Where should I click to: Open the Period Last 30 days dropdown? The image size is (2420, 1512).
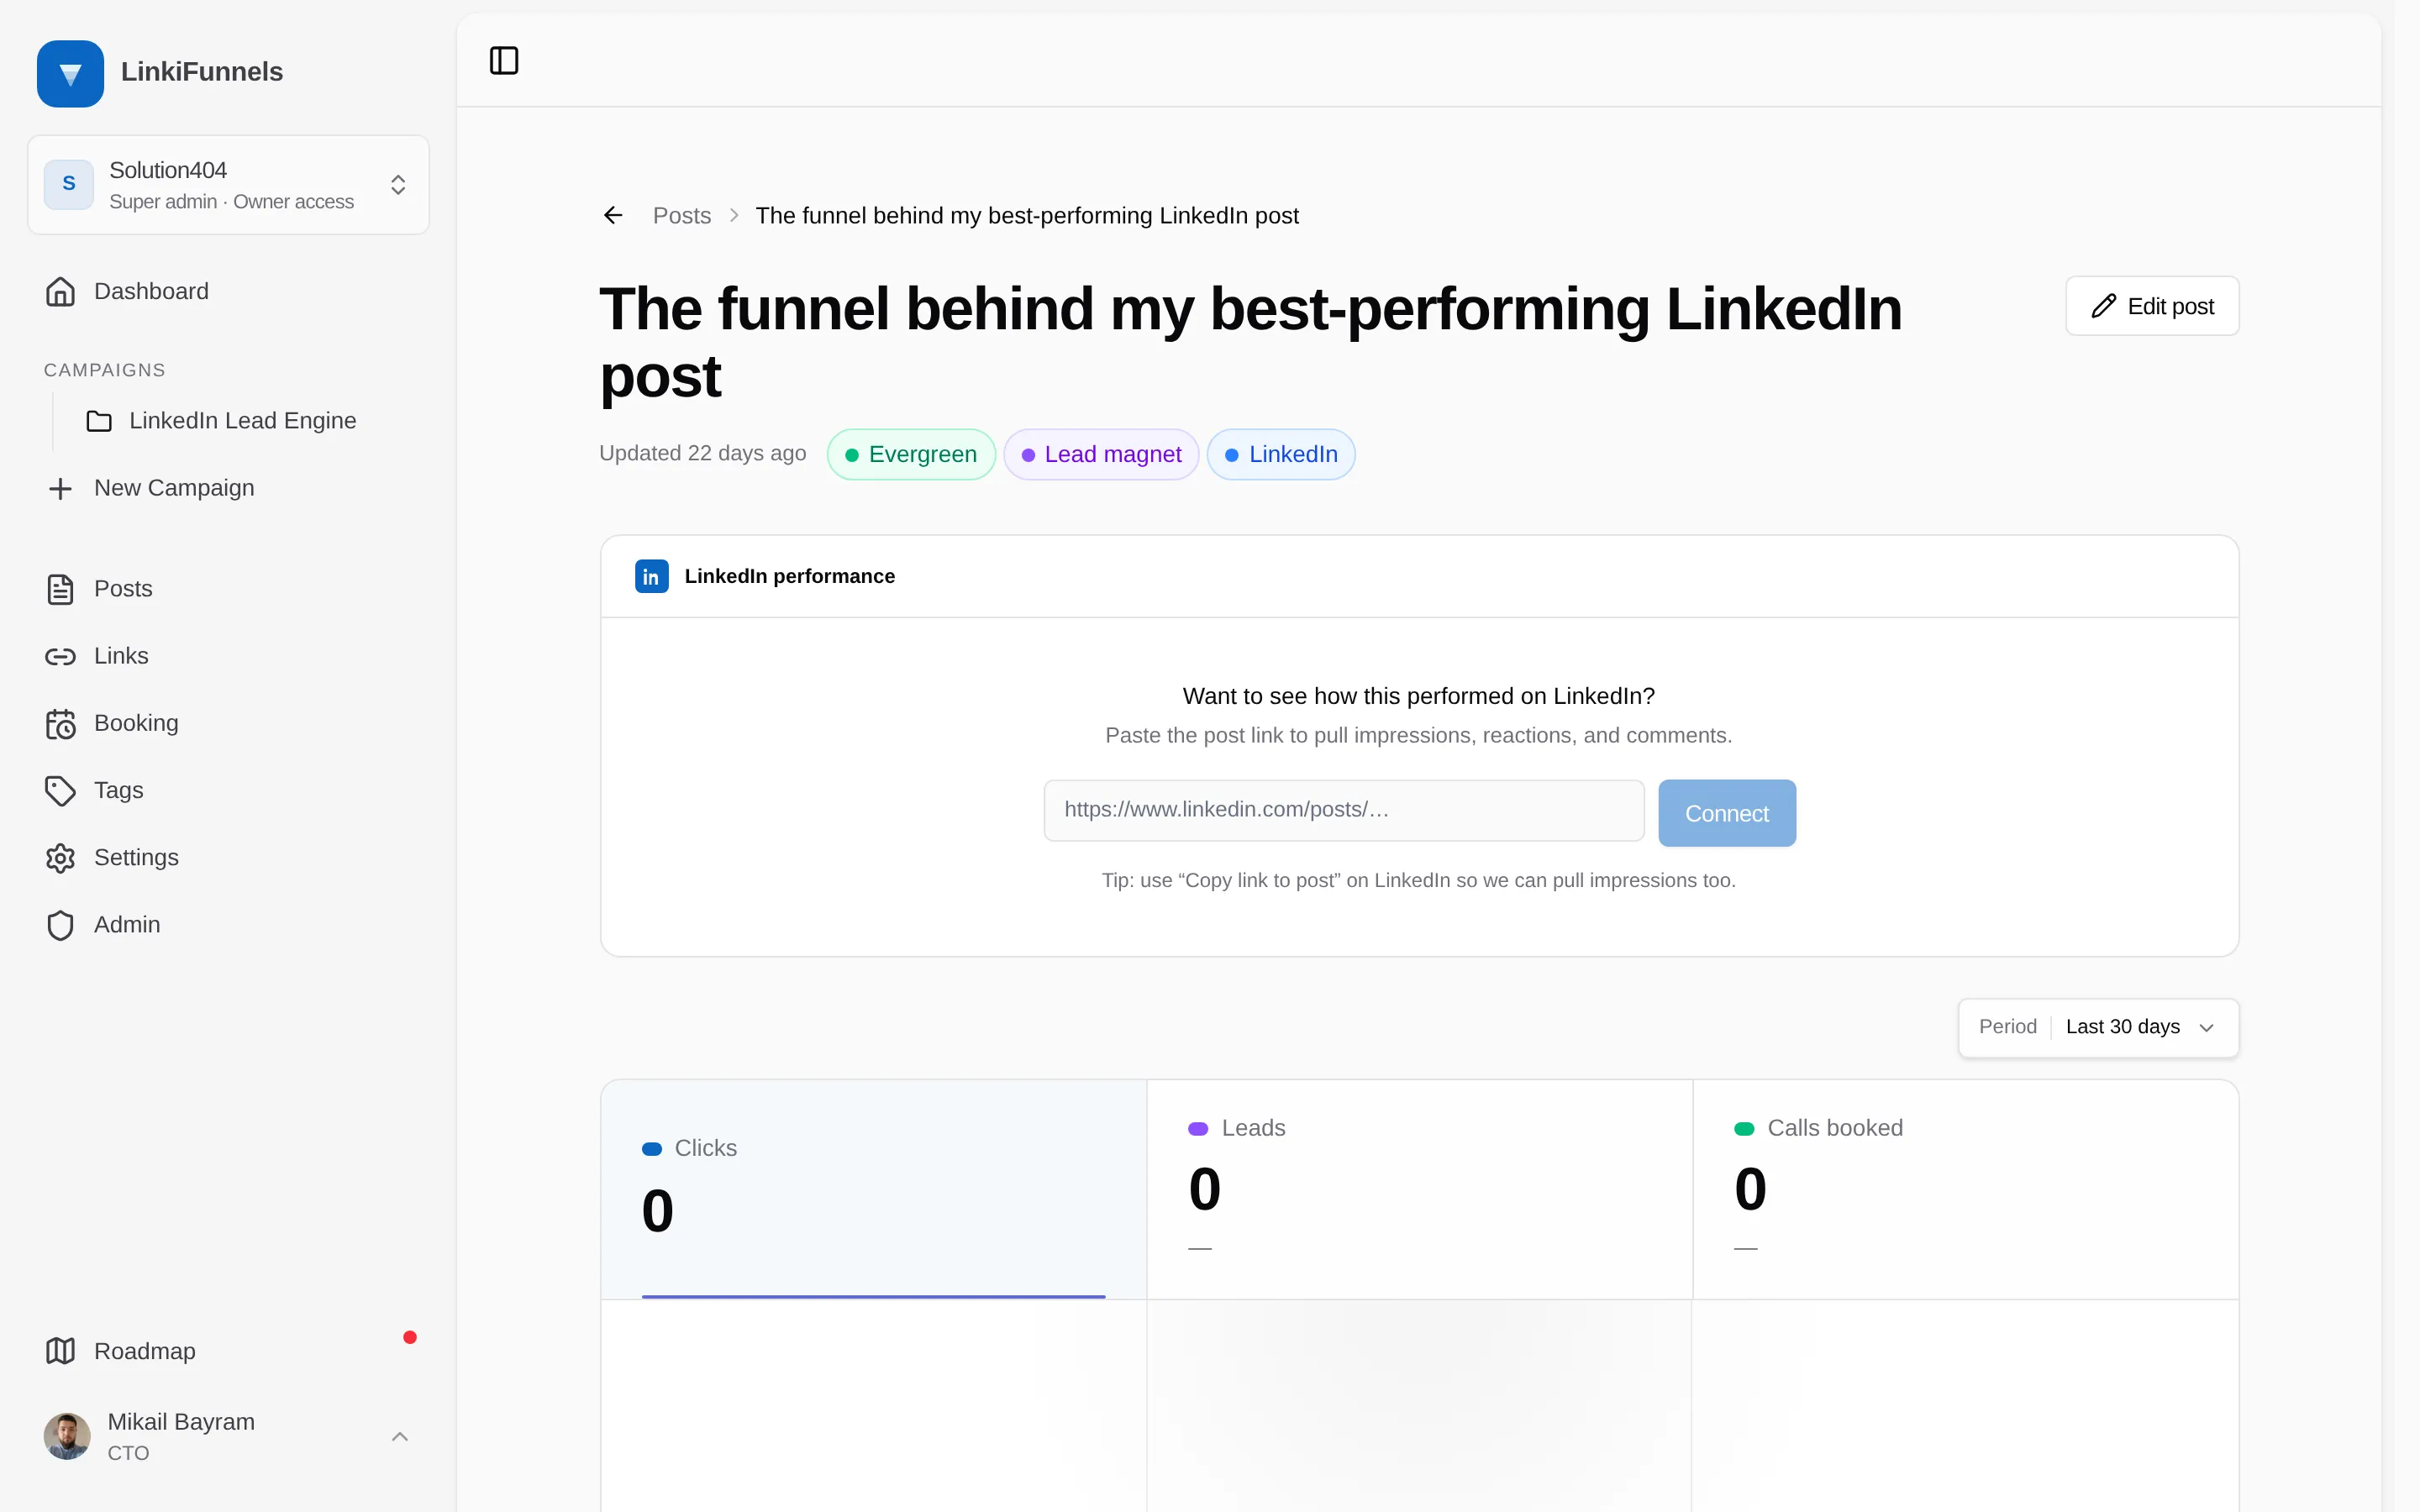(x=2098, y=1027)
